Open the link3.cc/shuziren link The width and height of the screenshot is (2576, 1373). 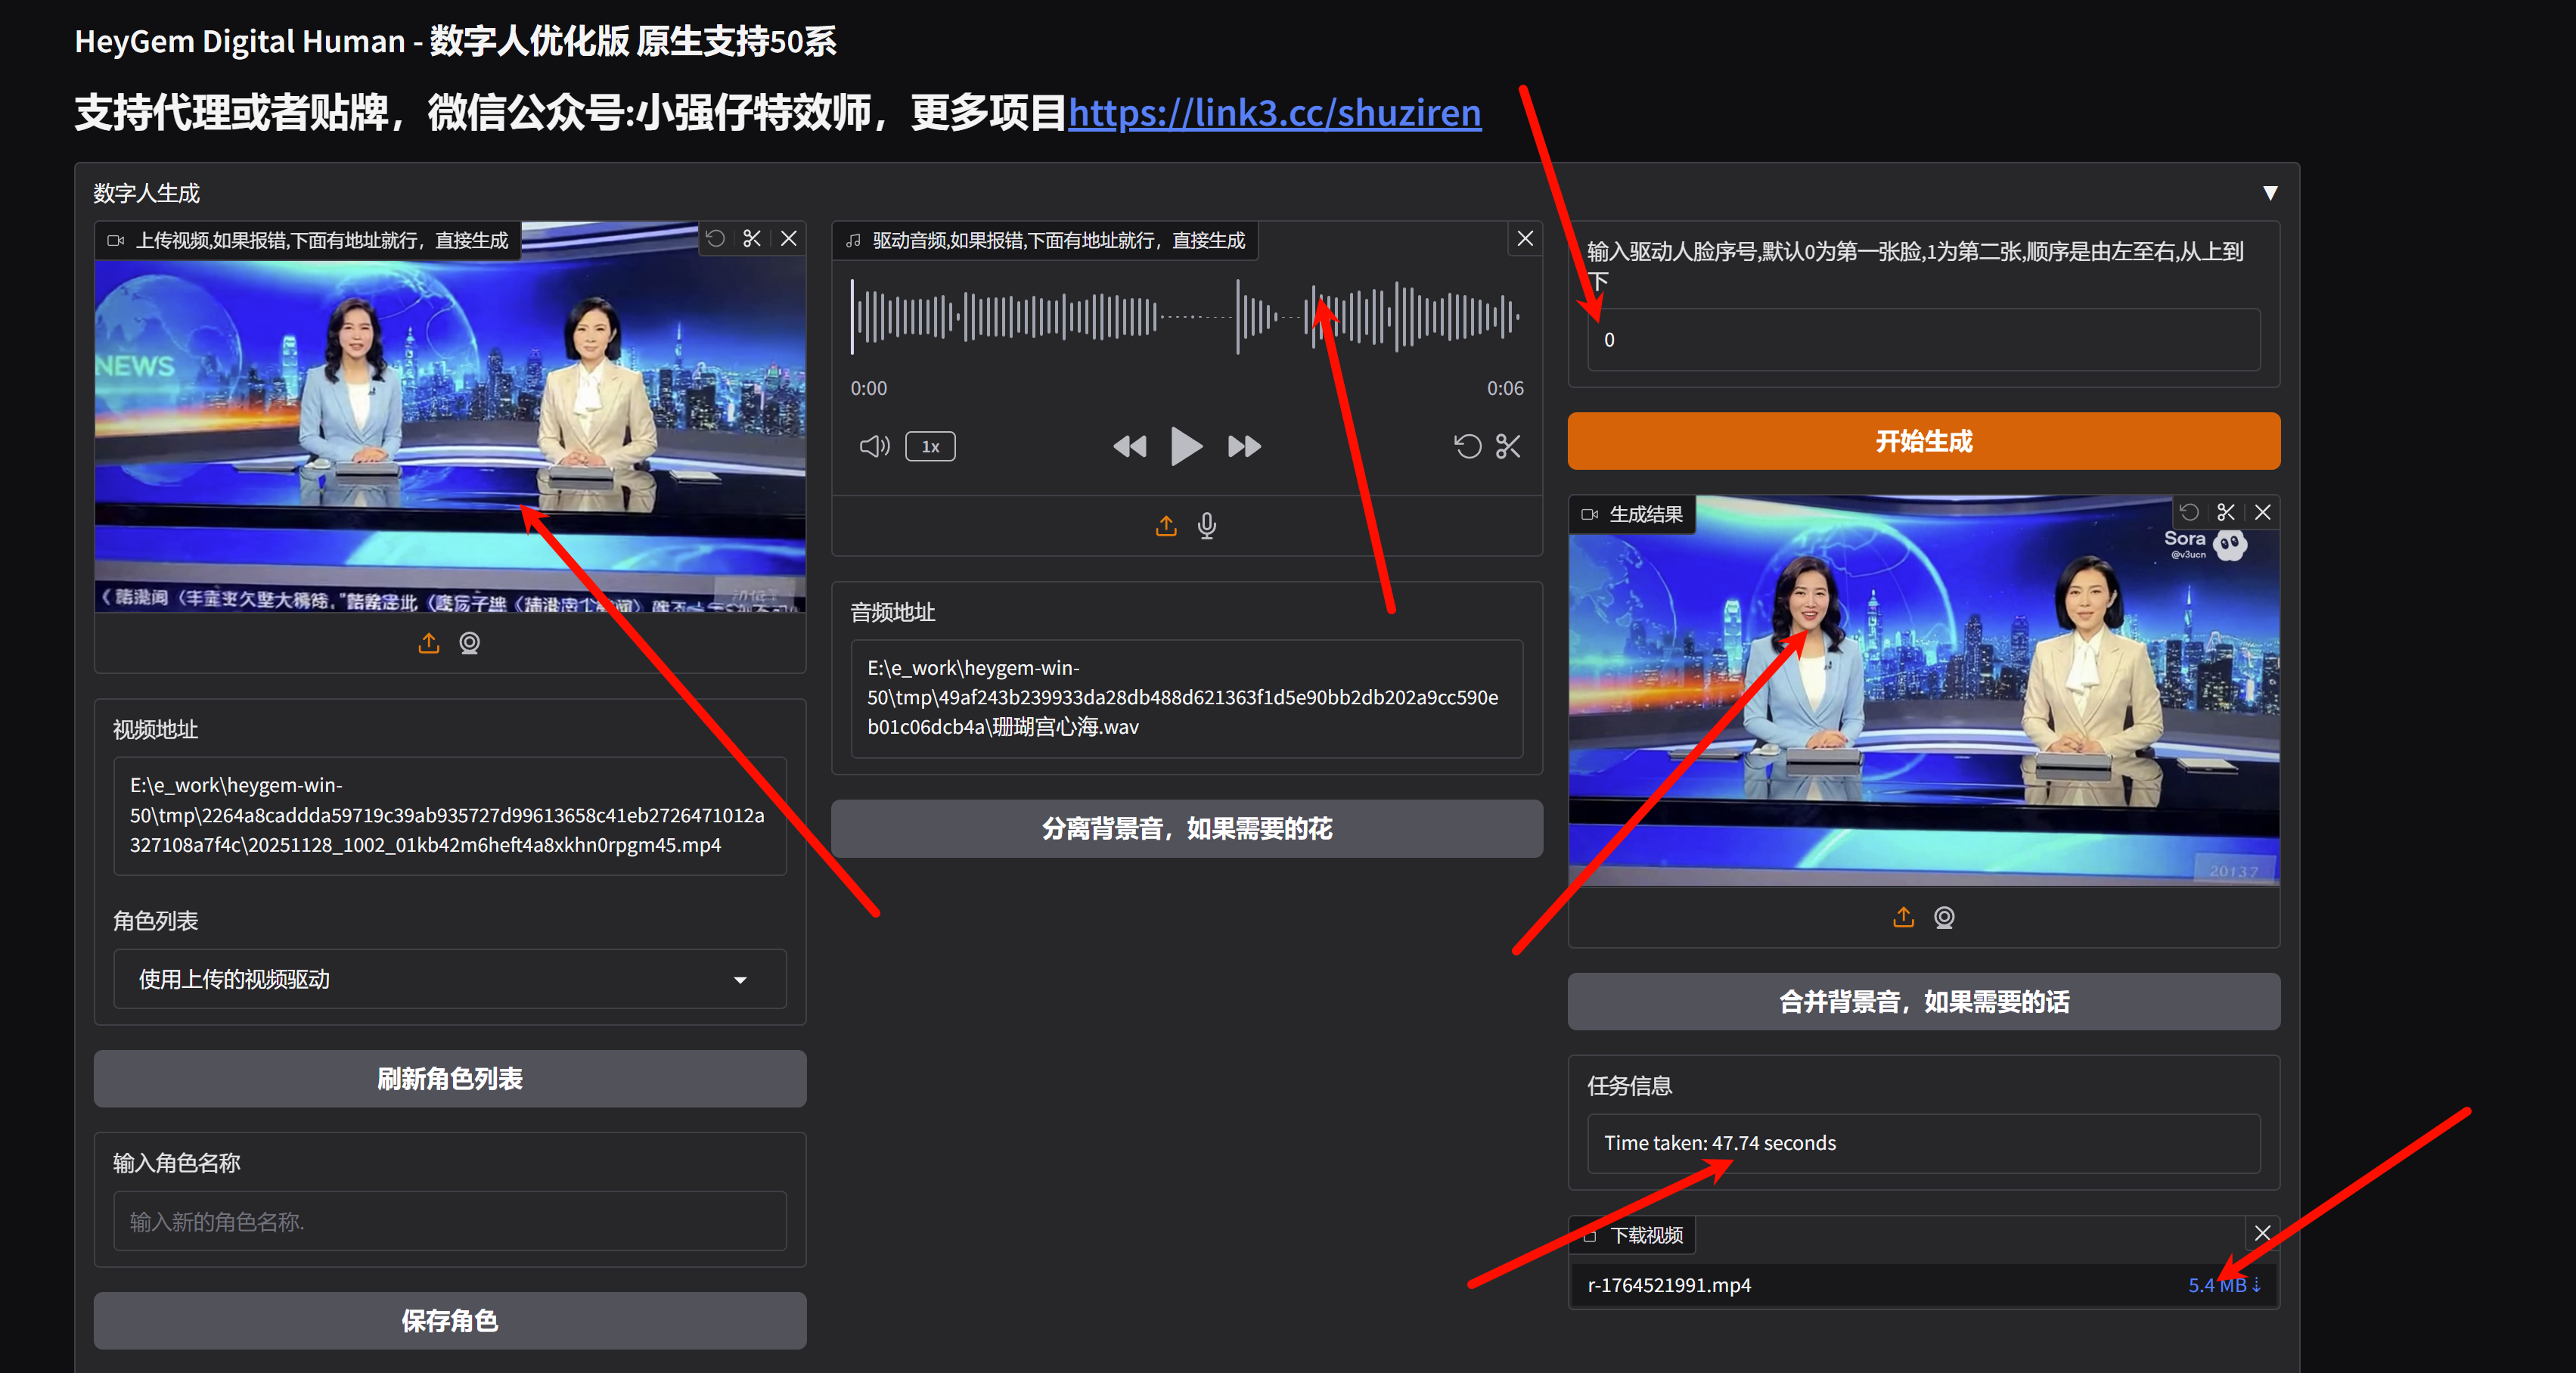click(x=1274, y=112)
